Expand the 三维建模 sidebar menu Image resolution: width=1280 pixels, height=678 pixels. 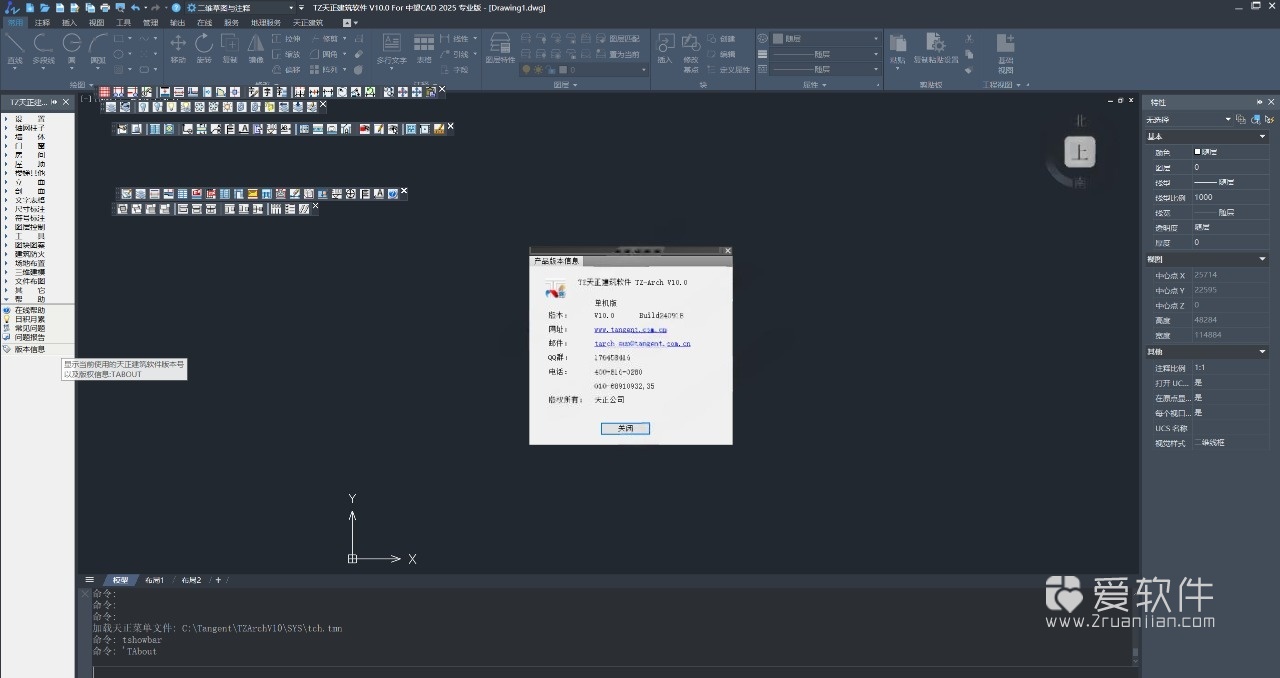[29, 272]
